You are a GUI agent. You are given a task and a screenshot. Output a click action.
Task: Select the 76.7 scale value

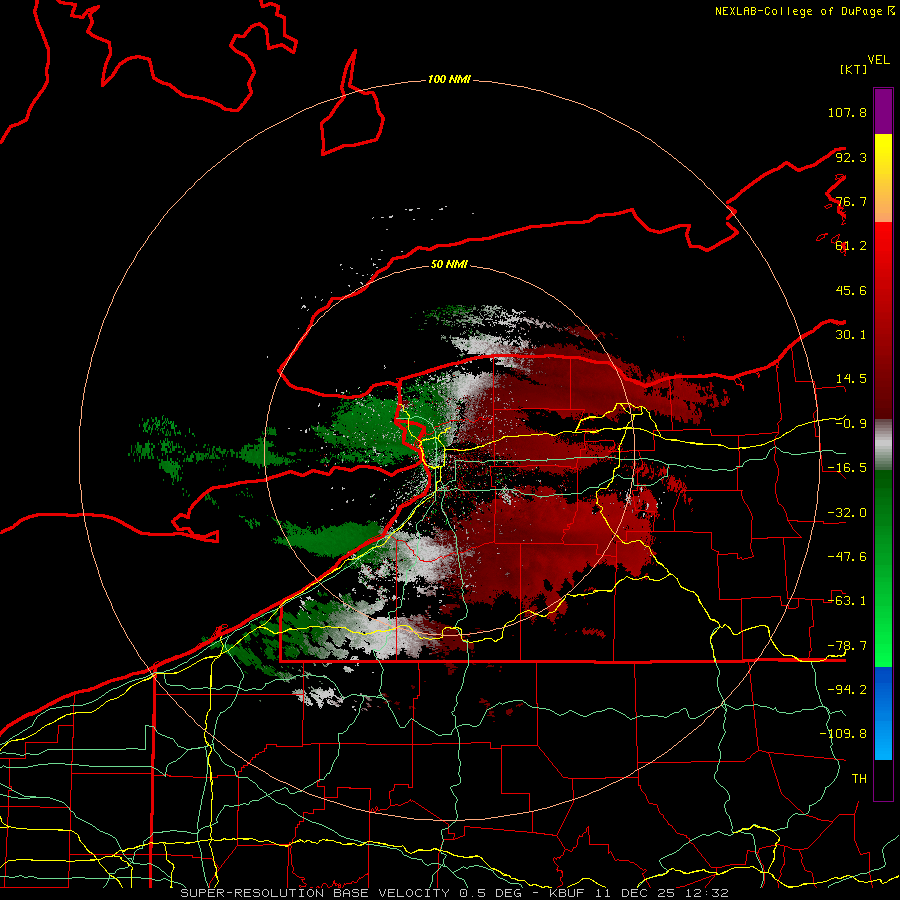pos(851,201)
